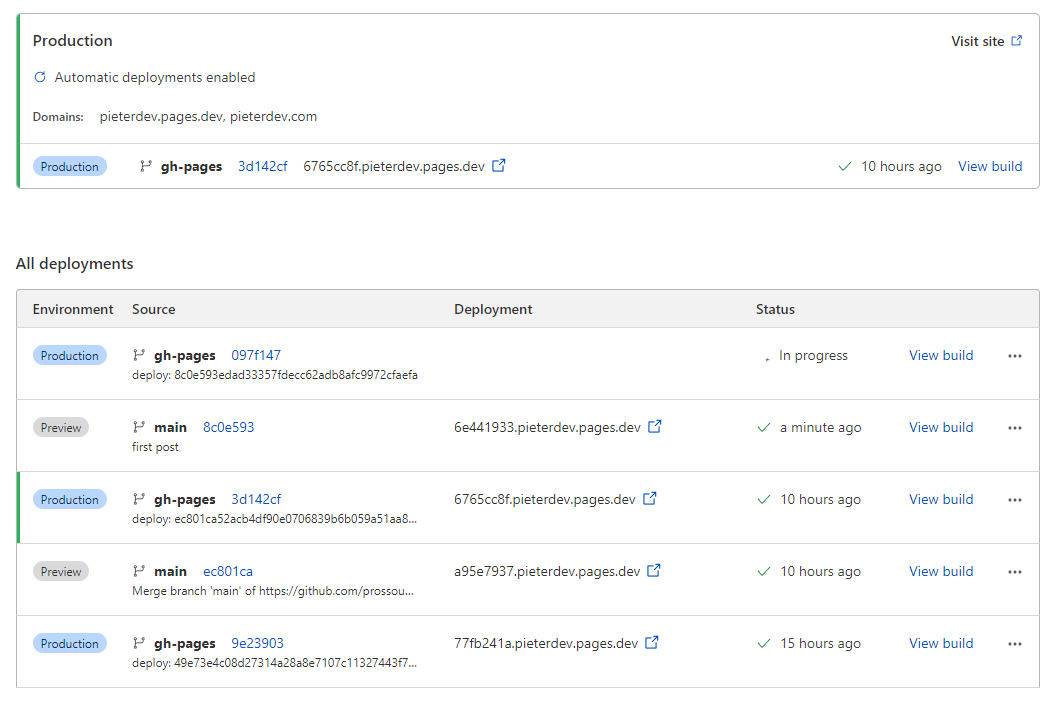Click View build in Production summary card
The width and height of the screenshot is (1052, 703).
tap(989, 166)
